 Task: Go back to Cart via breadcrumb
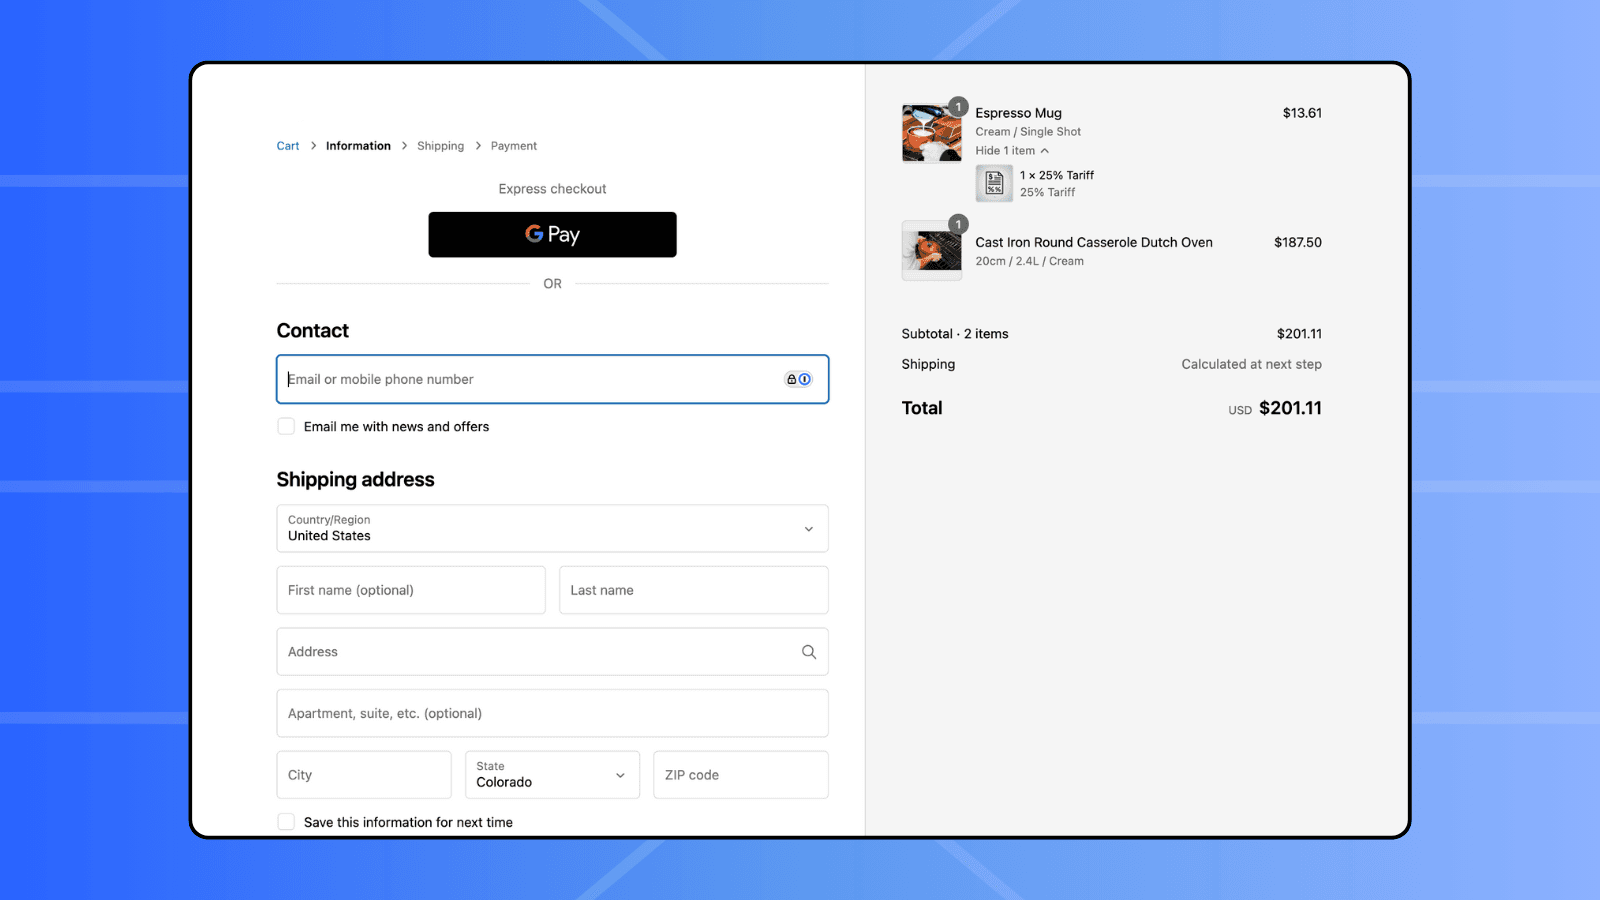coord(288,146)
